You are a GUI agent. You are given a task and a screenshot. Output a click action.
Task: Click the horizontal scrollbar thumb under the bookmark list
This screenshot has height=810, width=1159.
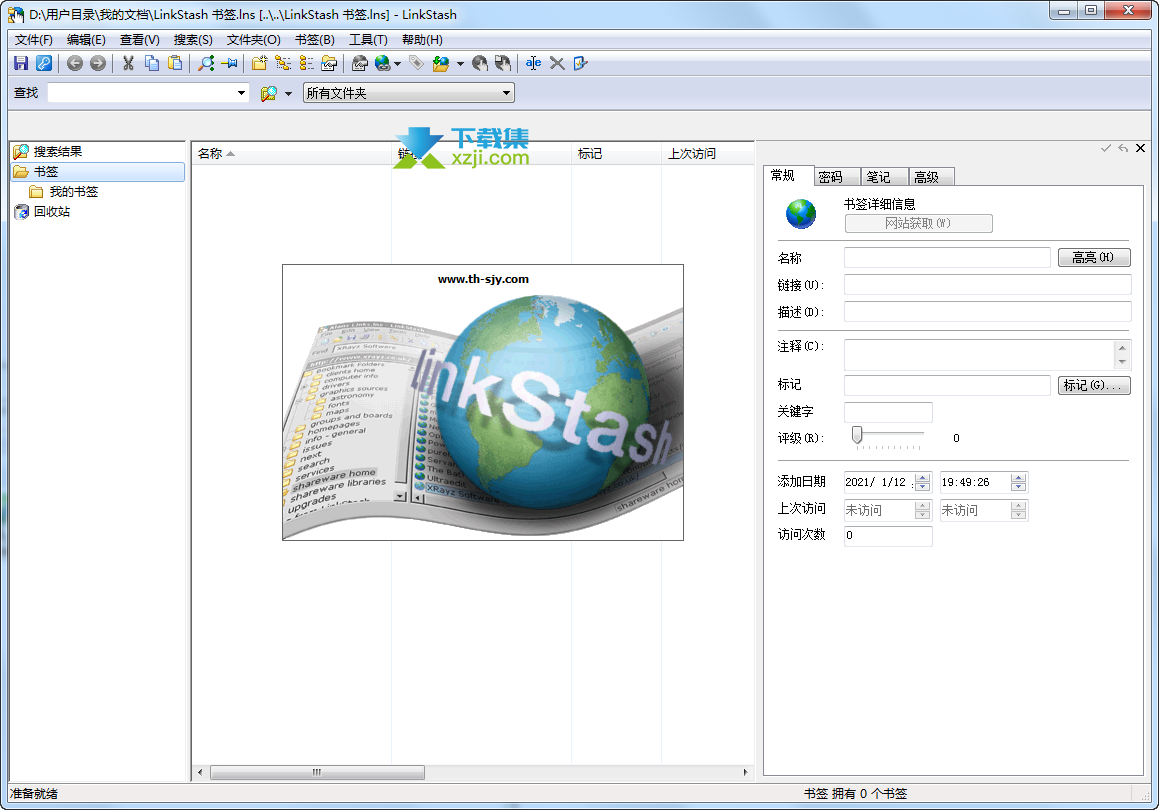pyautogui.click(x=317, y=772)
